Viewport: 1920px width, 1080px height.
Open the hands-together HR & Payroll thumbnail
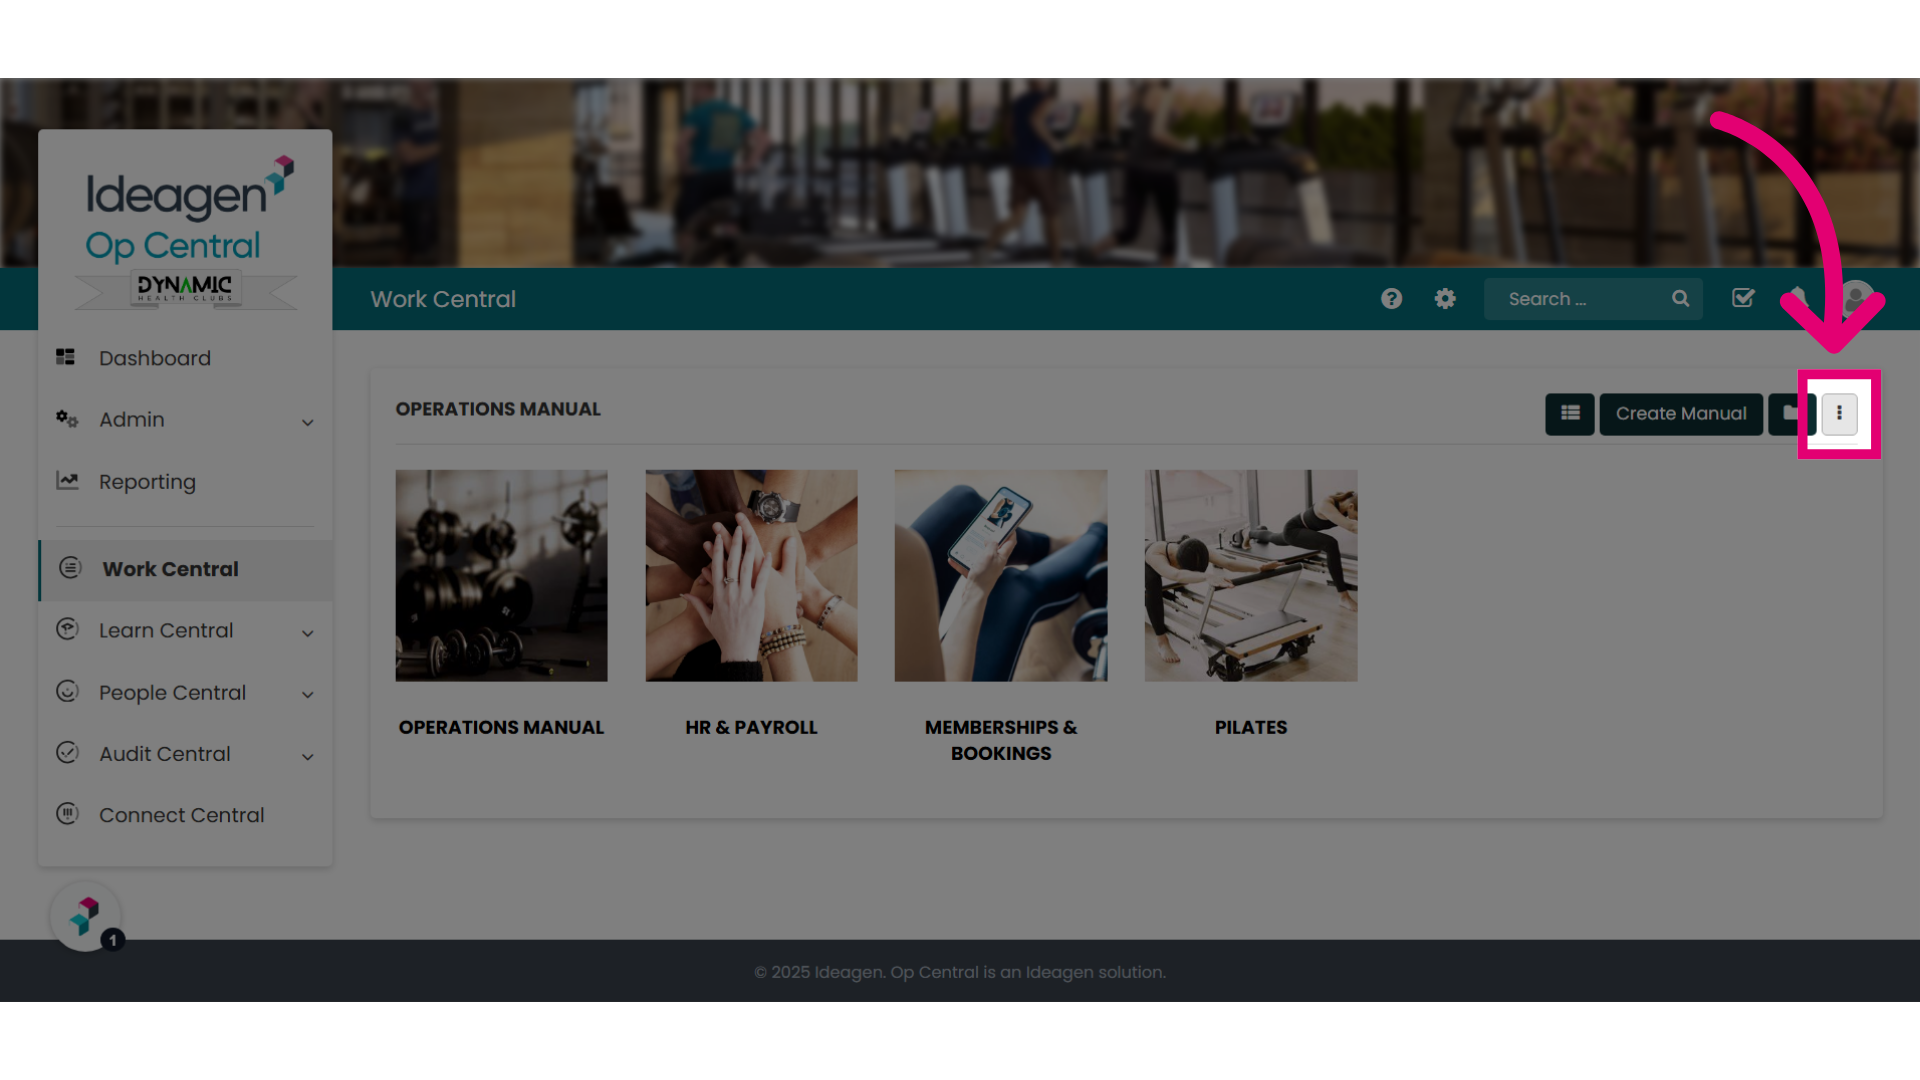pos(751,576)
